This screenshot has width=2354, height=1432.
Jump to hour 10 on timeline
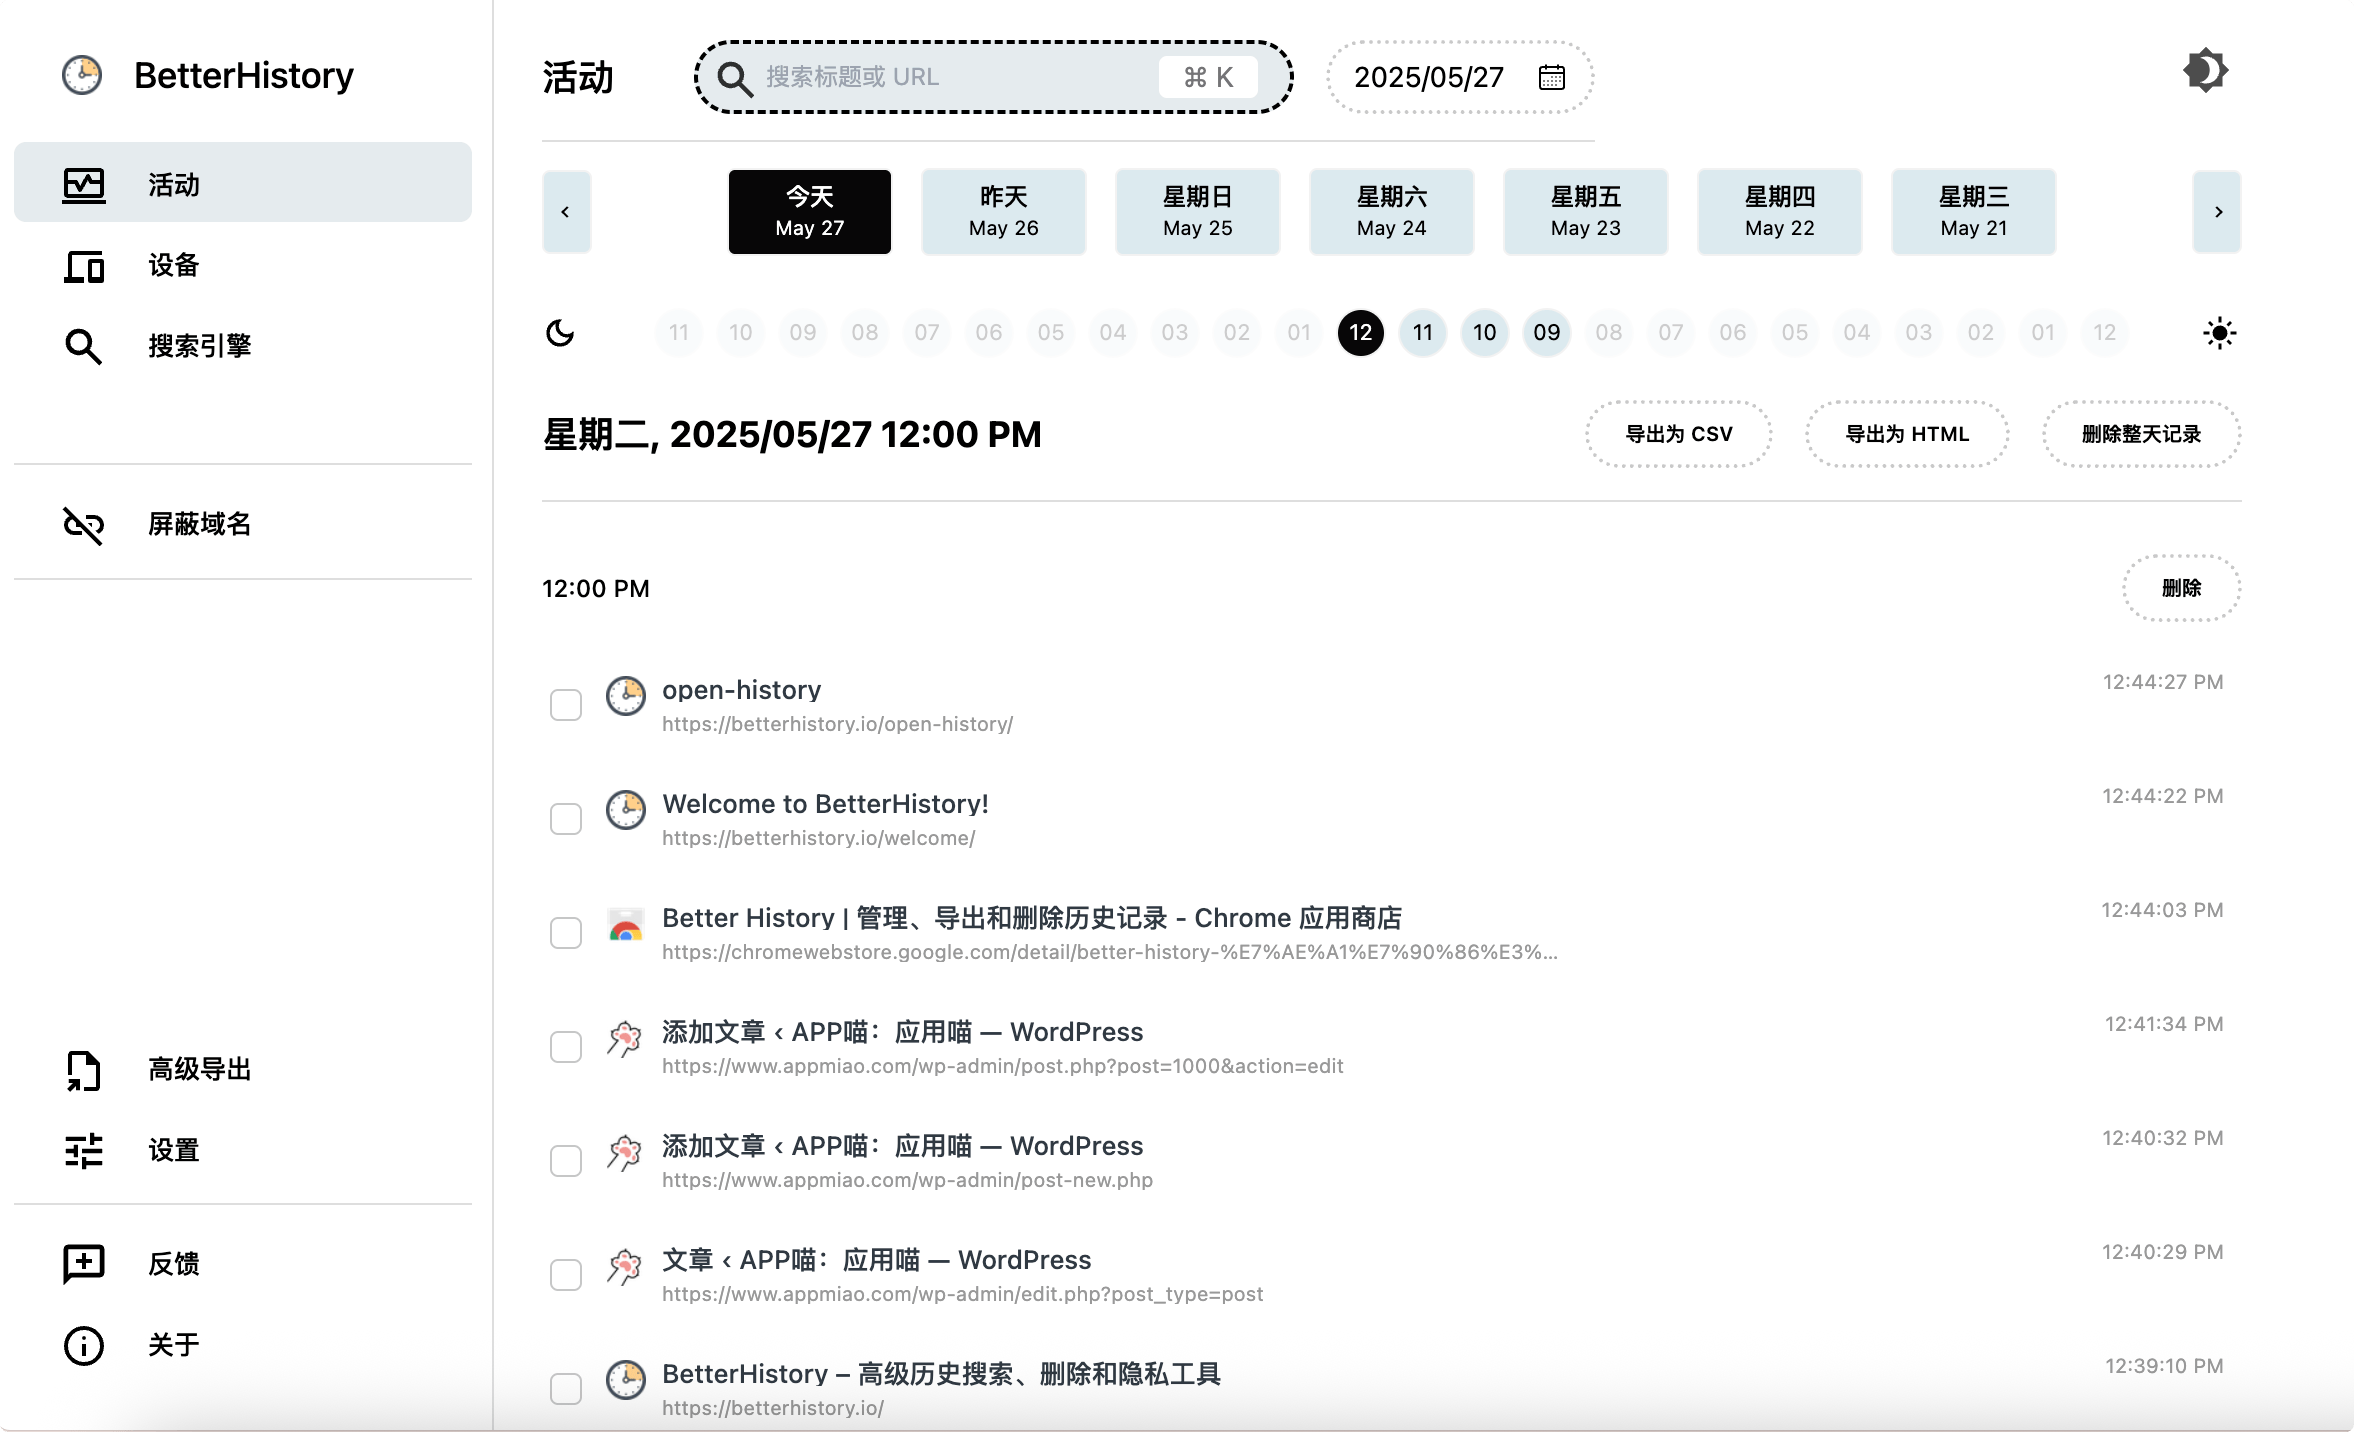pyautogui.click(x=1484, y=333)
